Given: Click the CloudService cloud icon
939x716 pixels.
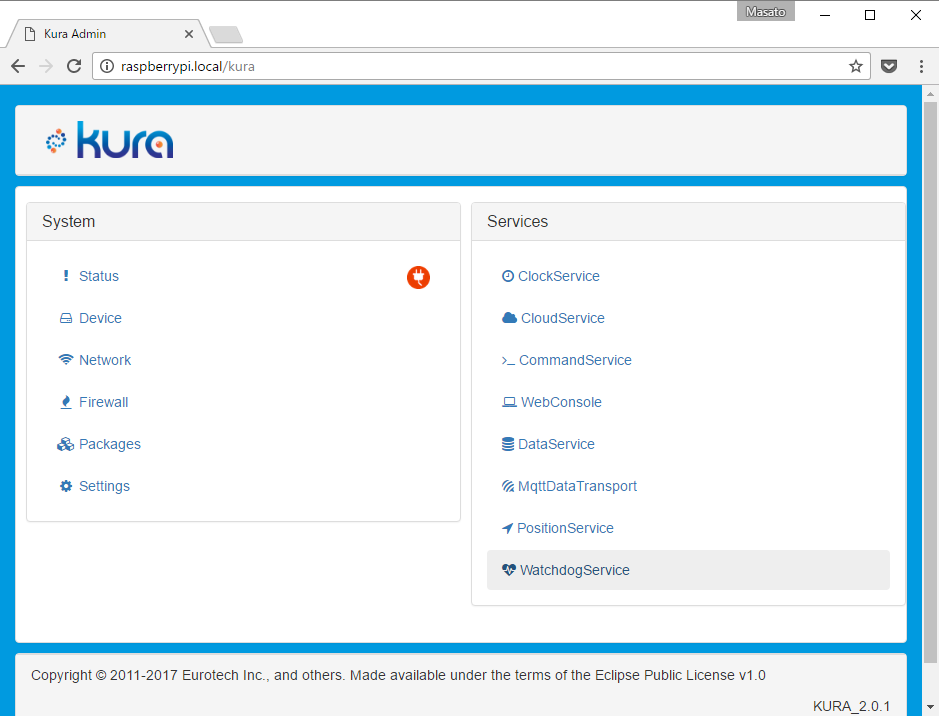Looking at the screenshot, I should point(508,318).
